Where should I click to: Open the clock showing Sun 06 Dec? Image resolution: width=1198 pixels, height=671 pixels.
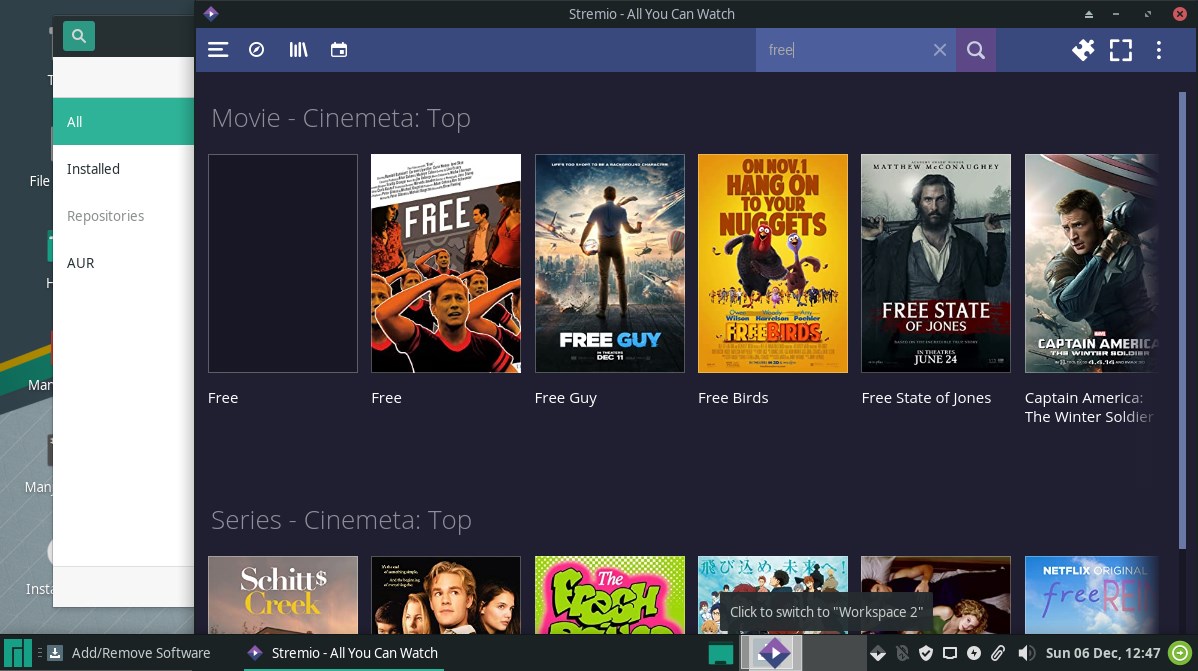point(1102,653)
